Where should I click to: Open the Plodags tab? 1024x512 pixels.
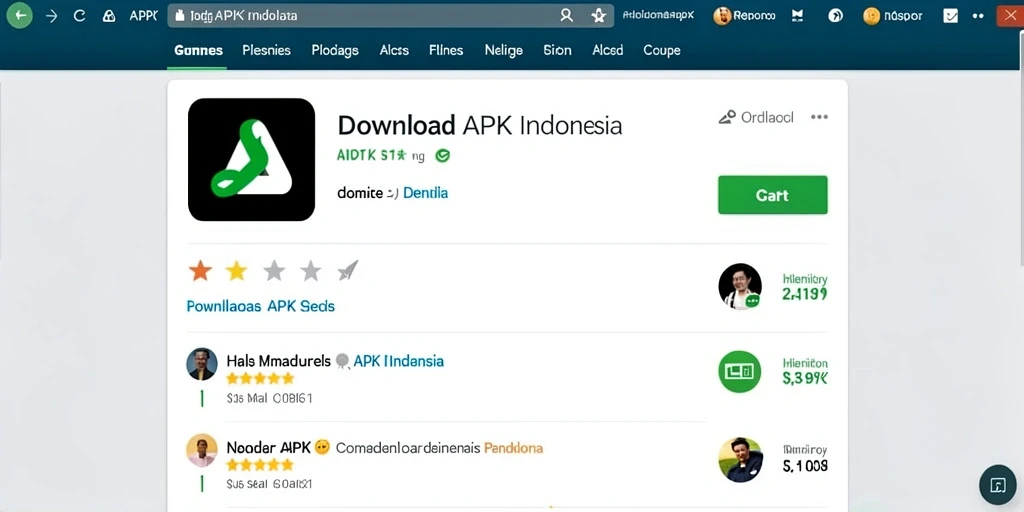click(335, 50)
